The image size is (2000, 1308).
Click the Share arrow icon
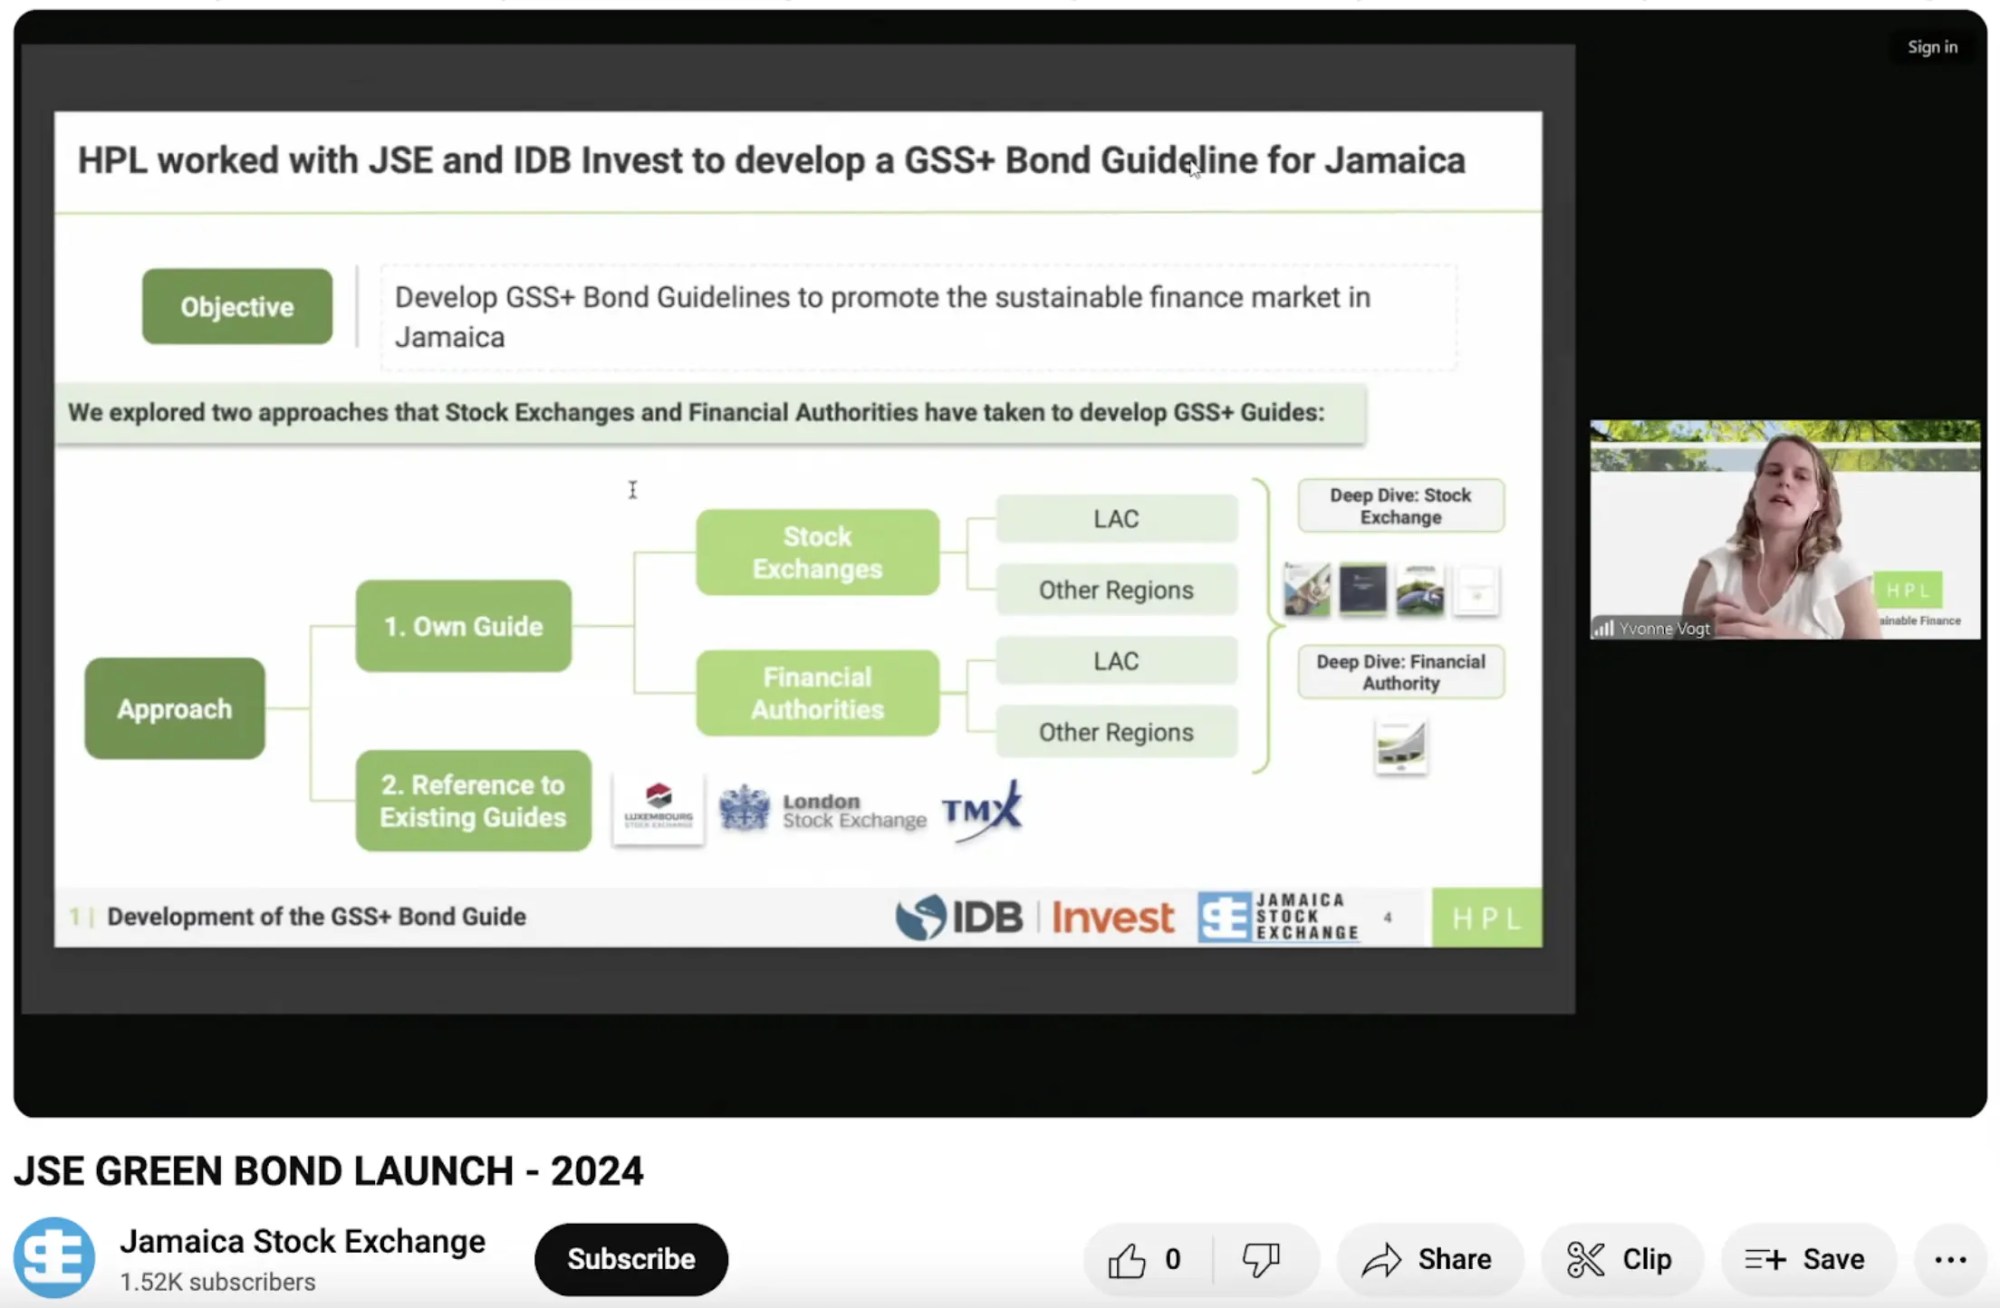[1382, 1260]
